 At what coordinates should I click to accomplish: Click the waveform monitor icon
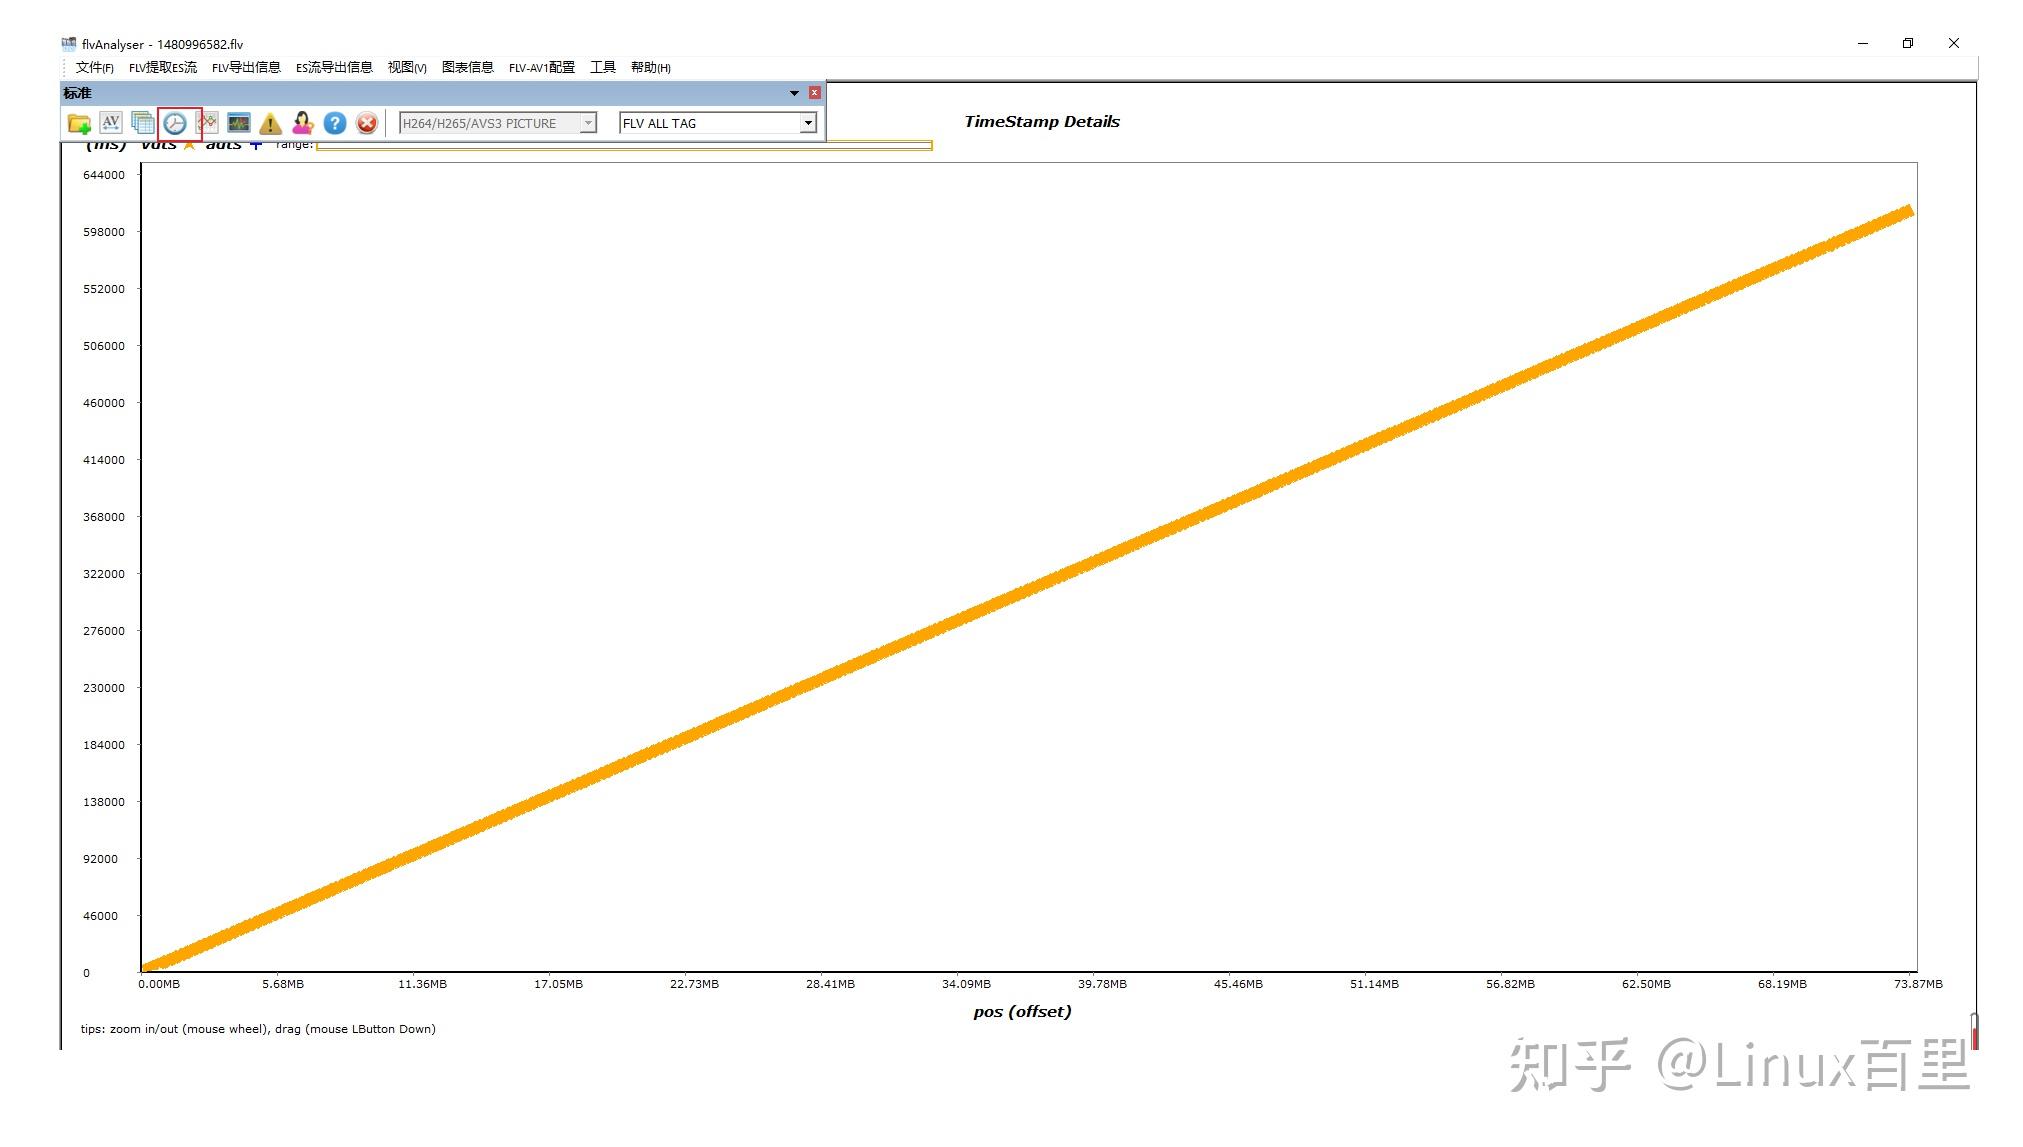pyautogui.click(x=239, y=123)
